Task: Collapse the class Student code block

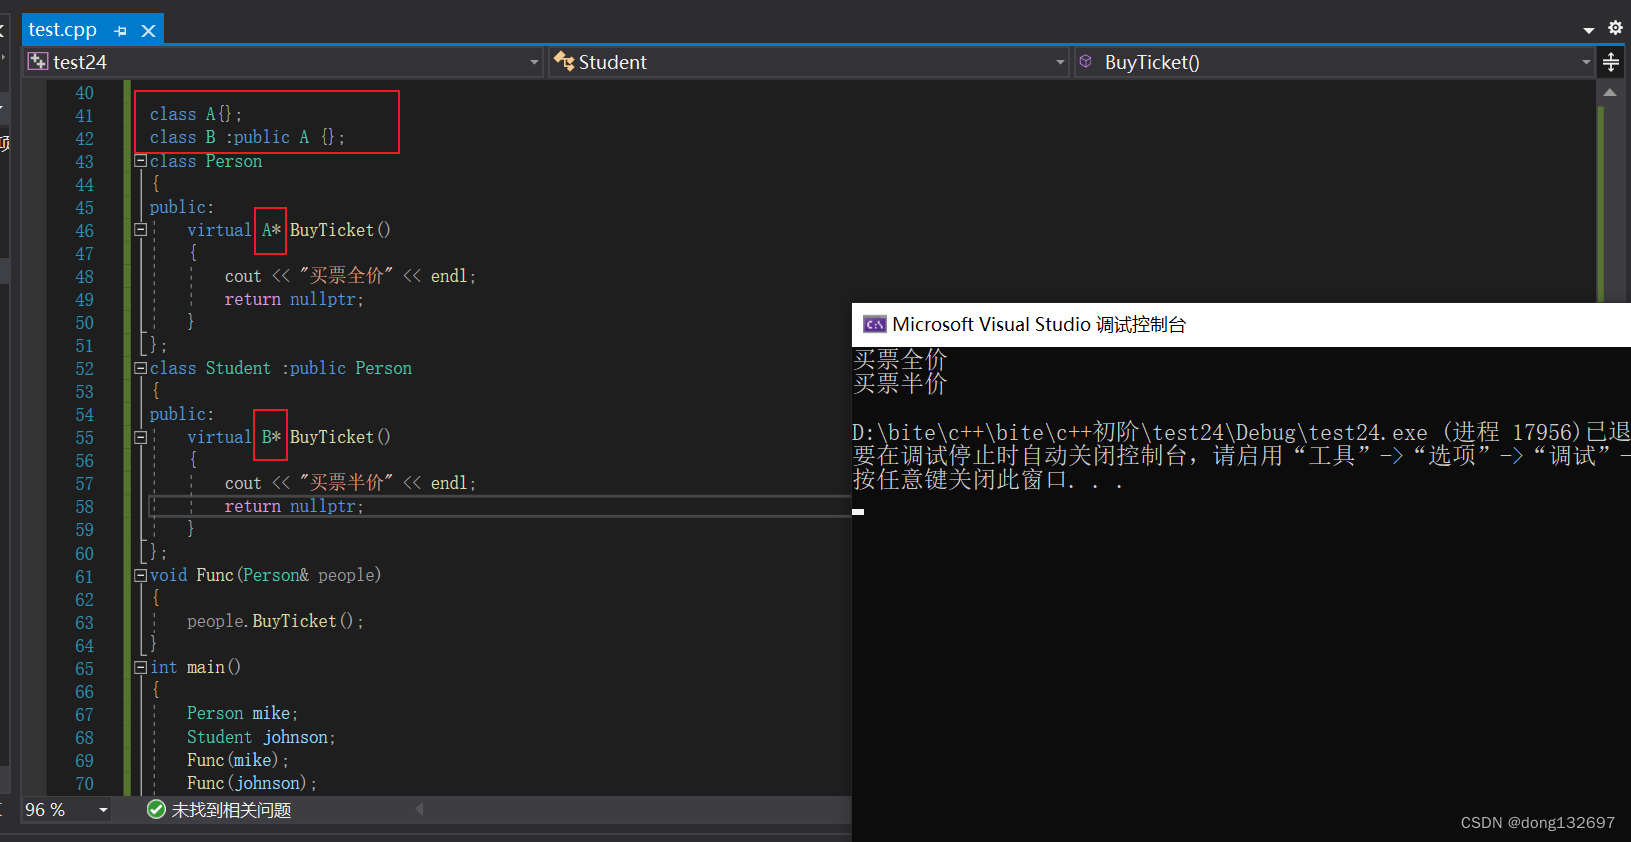Action: tap(141, 368)
